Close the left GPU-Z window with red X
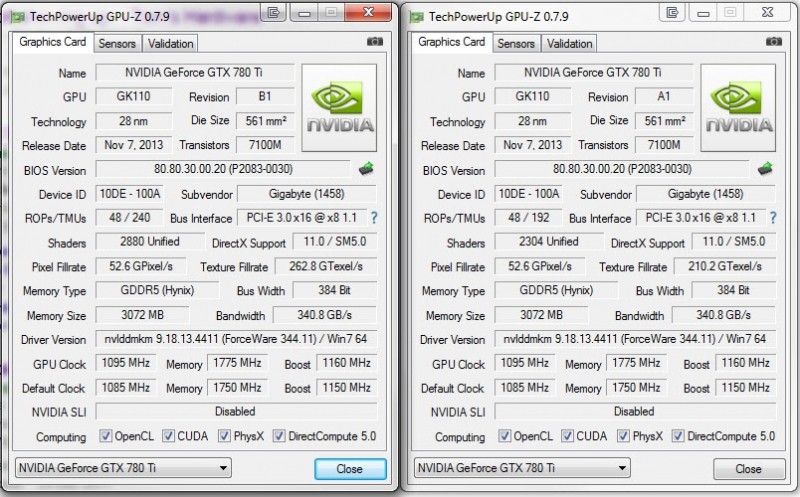The image size is (800, 497). tap(369, 12)
